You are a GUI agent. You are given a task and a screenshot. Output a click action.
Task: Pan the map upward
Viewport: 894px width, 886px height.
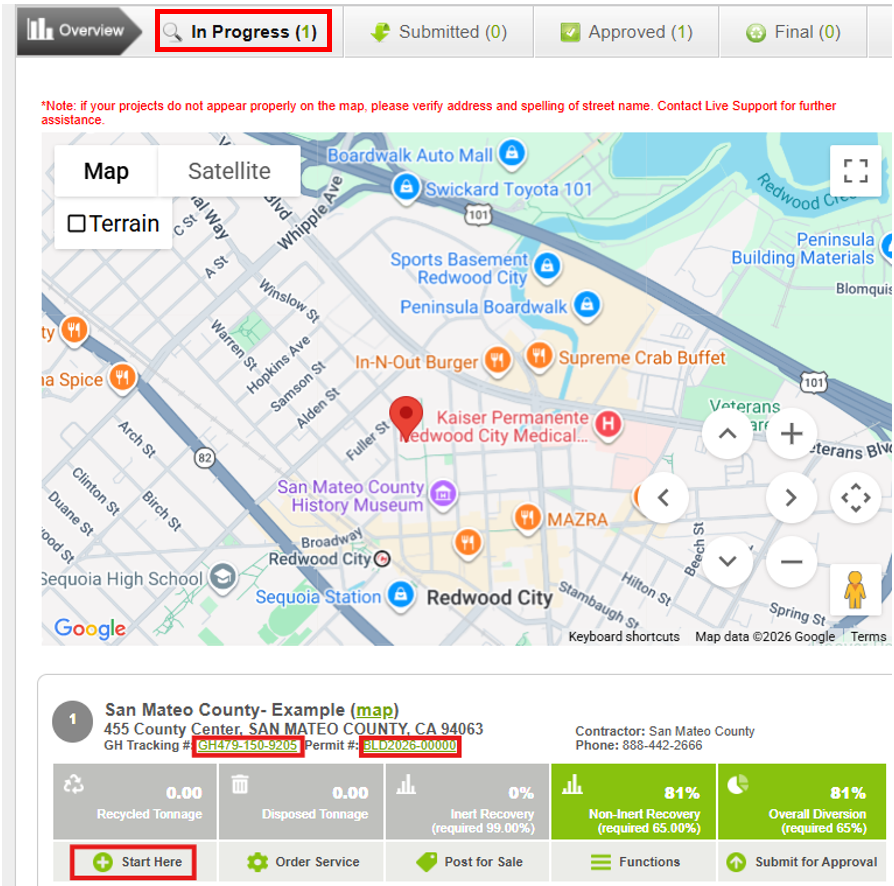(x=727, y=434)
